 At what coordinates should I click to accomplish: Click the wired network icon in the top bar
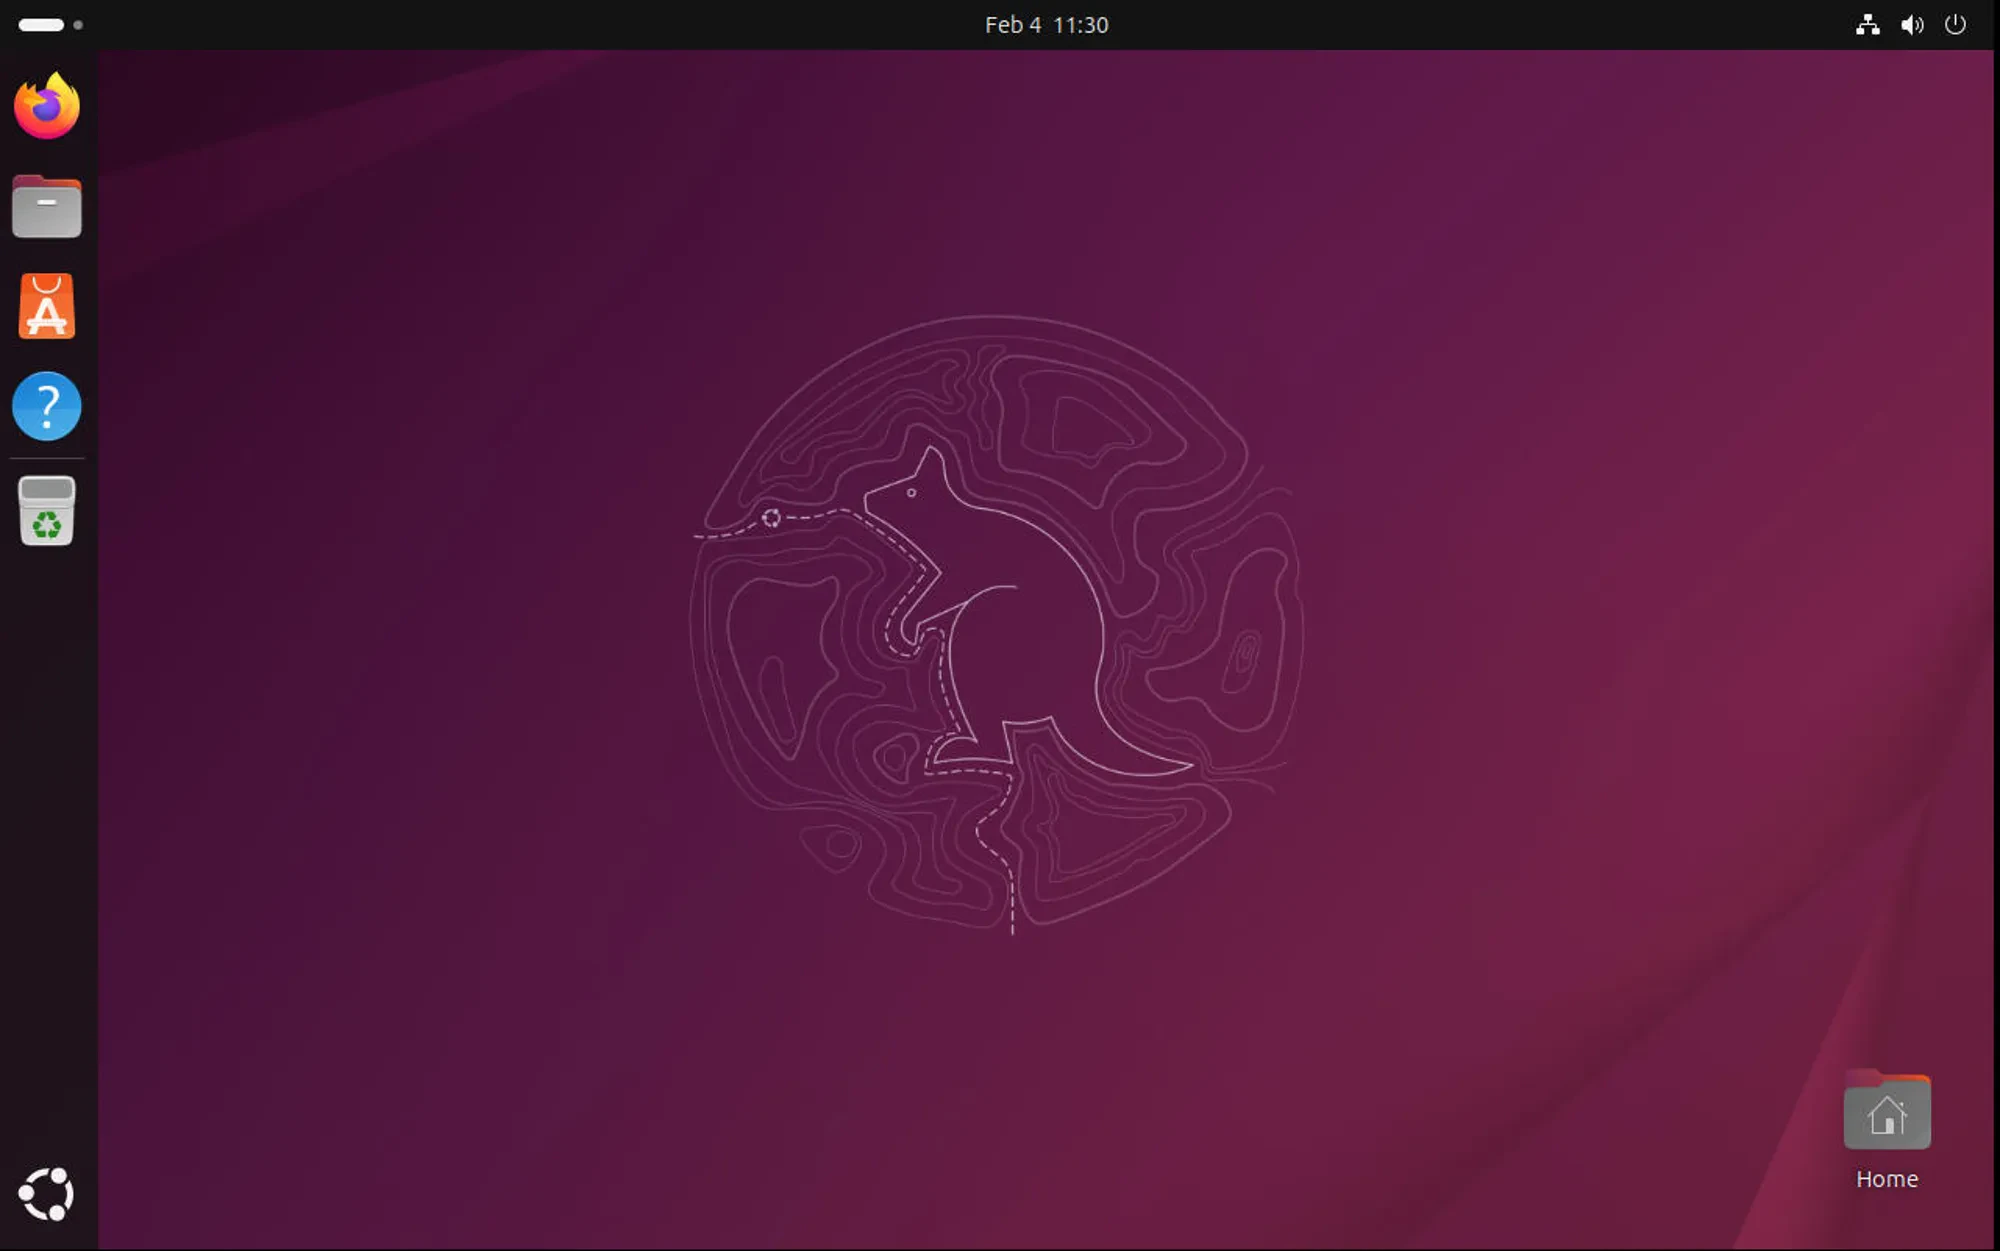[x=1866, y=24]
